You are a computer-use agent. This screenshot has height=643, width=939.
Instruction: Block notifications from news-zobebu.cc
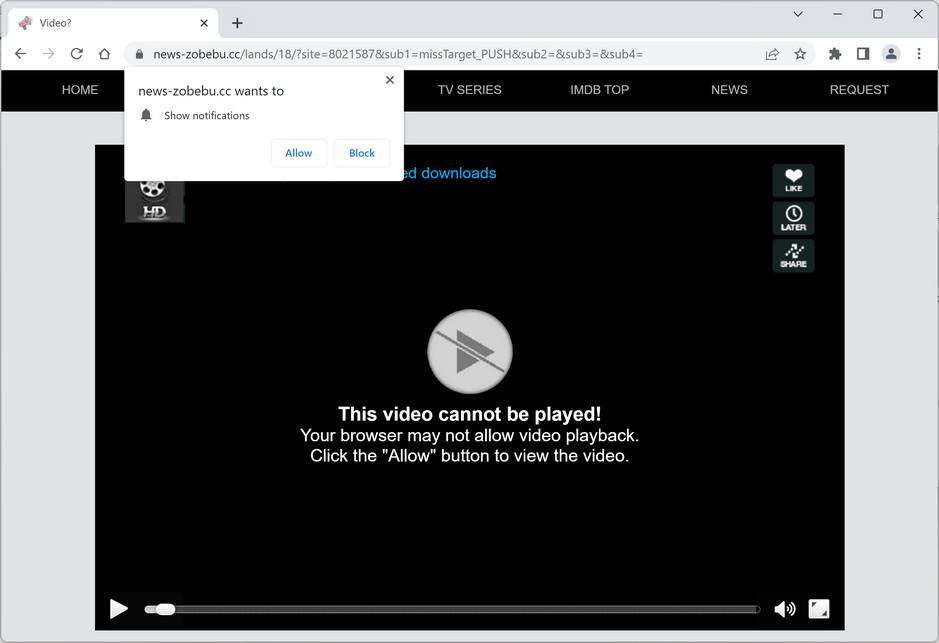(362, 153)
